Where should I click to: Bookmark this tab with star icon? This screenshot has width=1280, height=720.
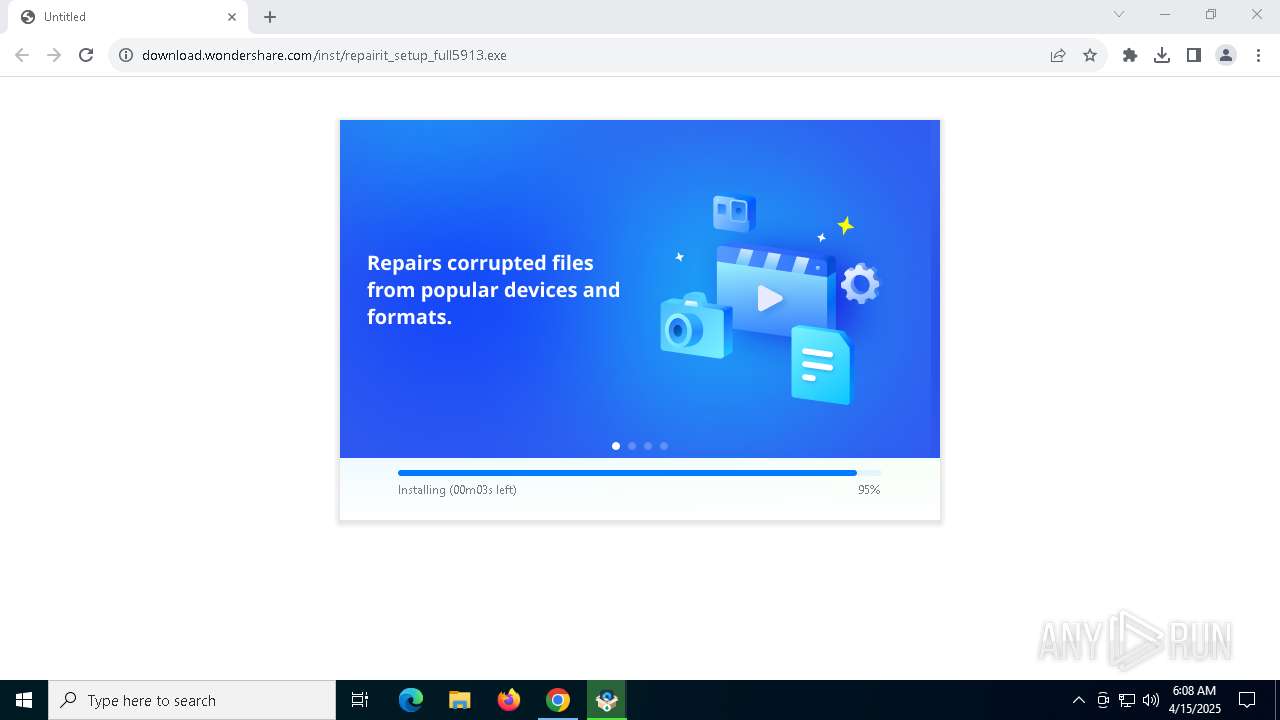click(x=1090, y=55)
